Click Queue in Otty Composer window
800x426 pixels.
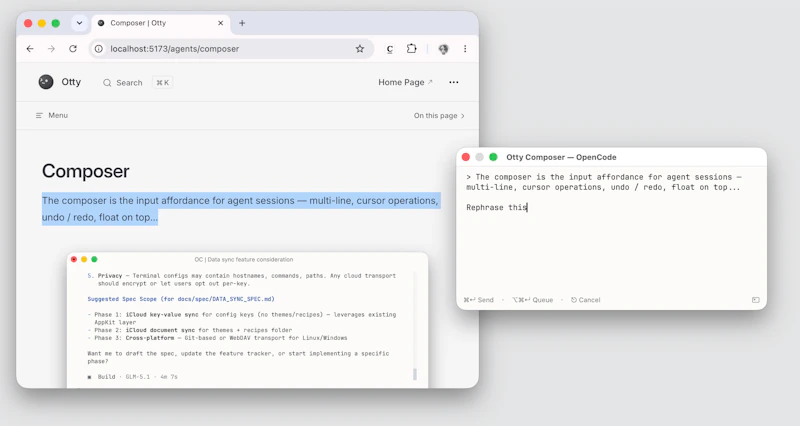point(533,300)
